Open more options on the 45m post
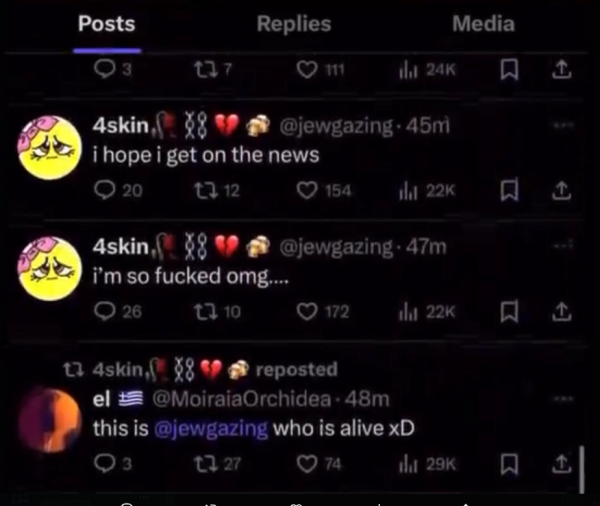600x506 pixels. (x=562, y=124)
